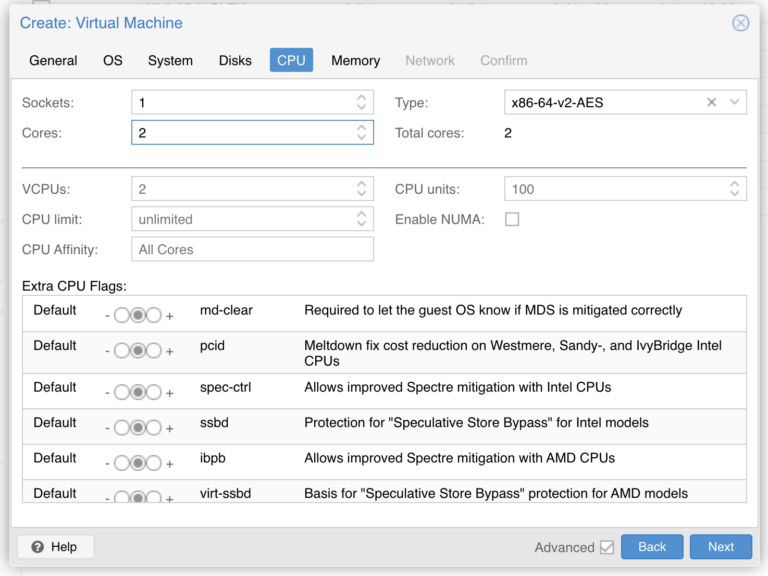Switch to the OS tab
768x576 pixels.
tap(113, 60)
